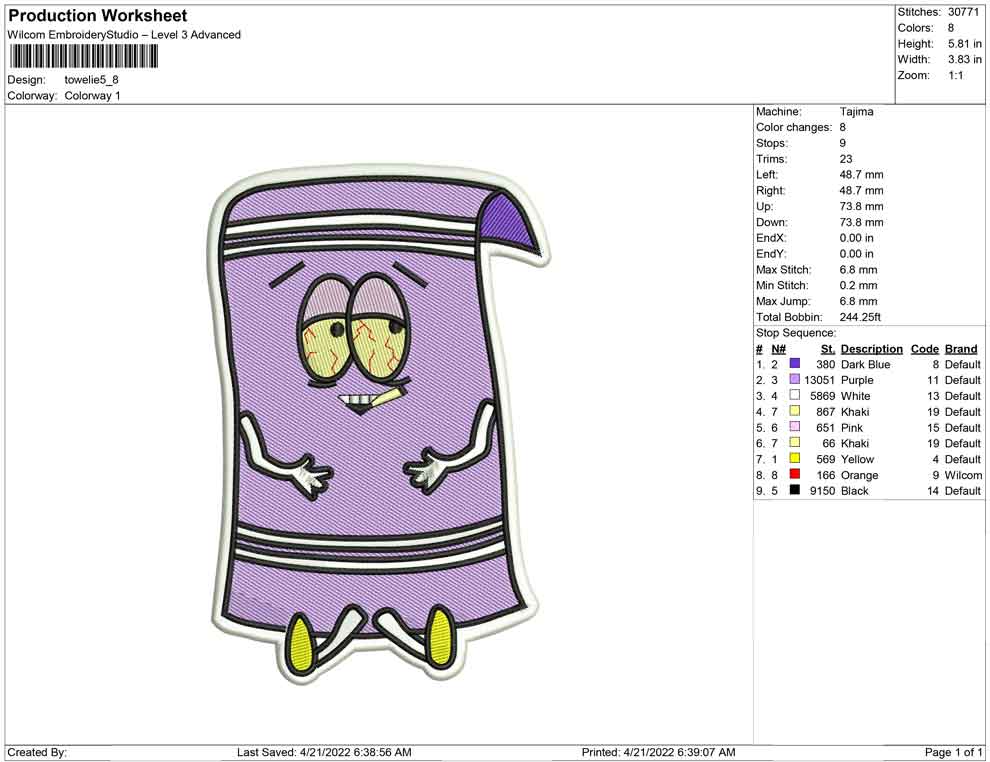Image resolution: width=990 pixels, height=762 pixels.
Task: Click the Stitches value '30771'
Action: pyautogui.click(x=963, y=12)
